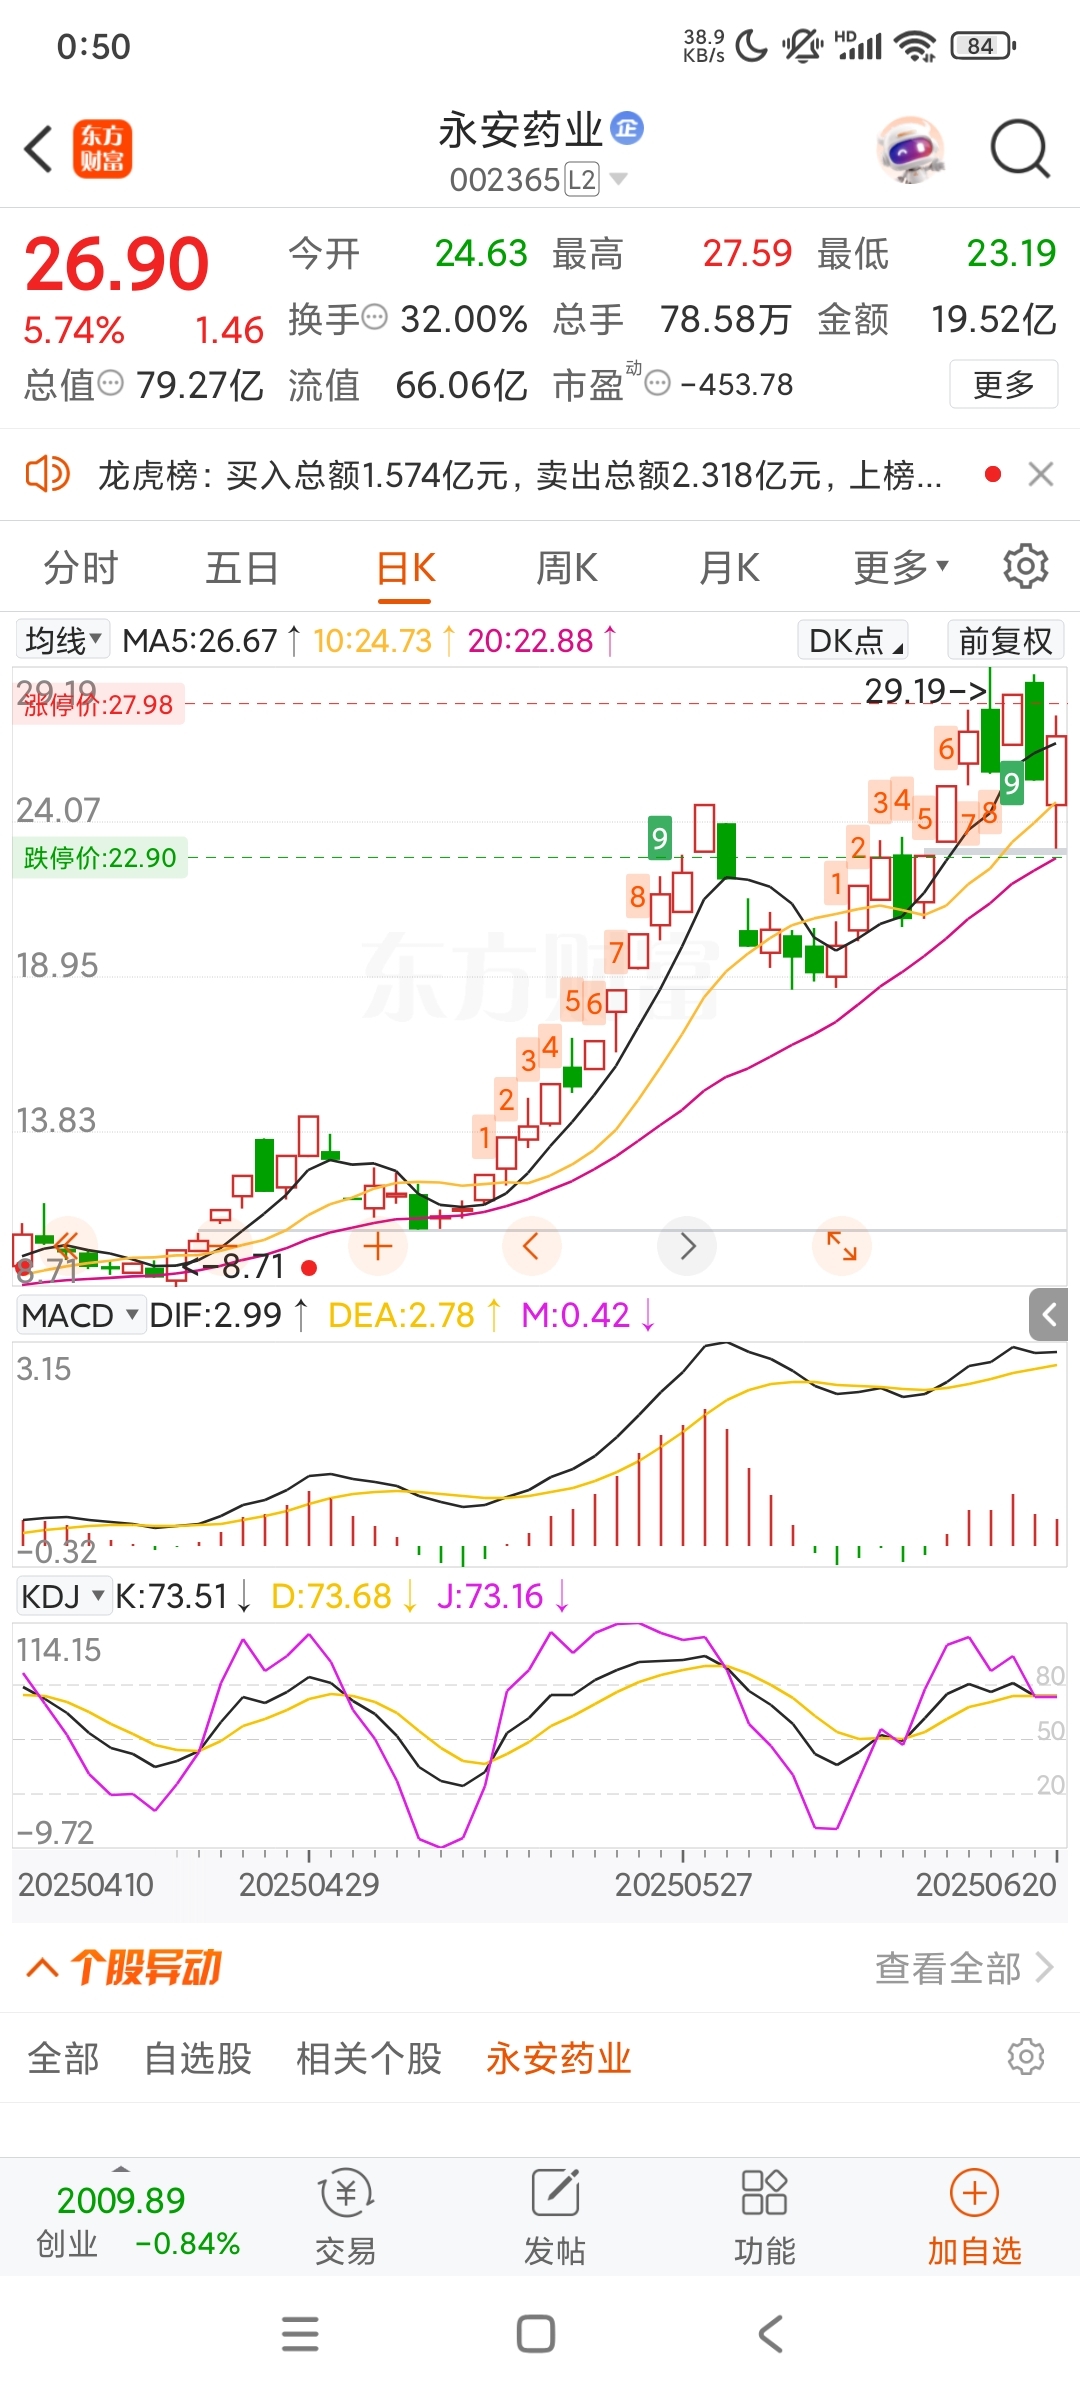The image size is (1080, 2400).
Task: Expand the 创业 index ticker
Action: coord(121,2168)
